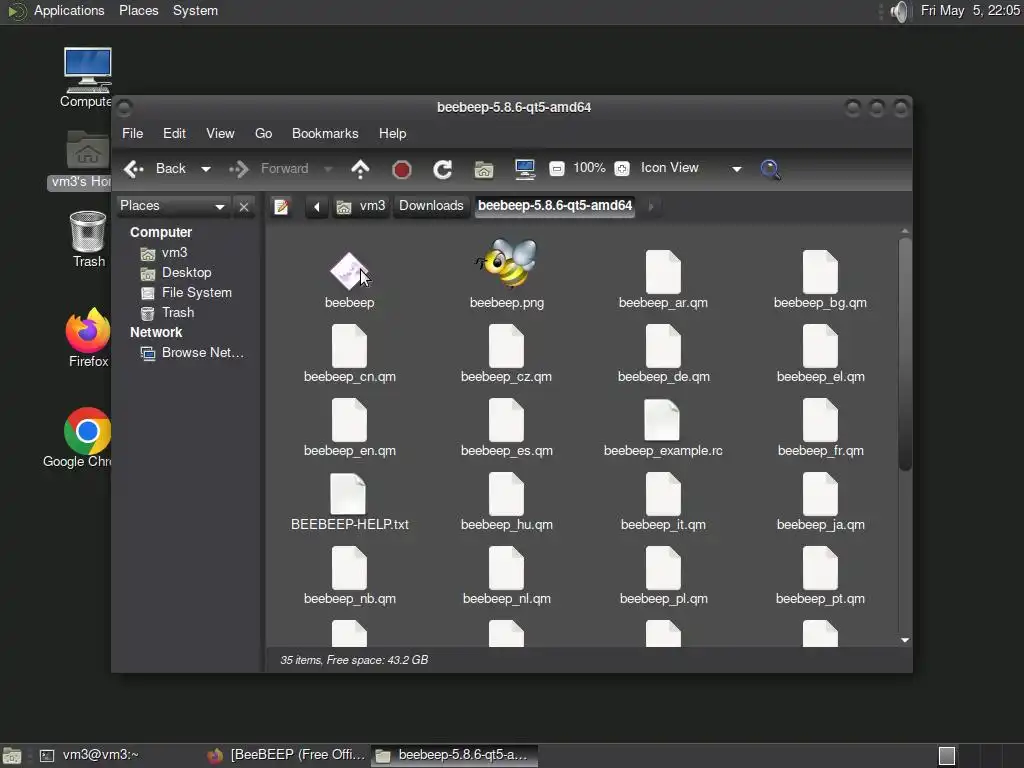Select the beebeep_en.qm file
This screenshot has height=768, width=1024.
tap(349, 427)
